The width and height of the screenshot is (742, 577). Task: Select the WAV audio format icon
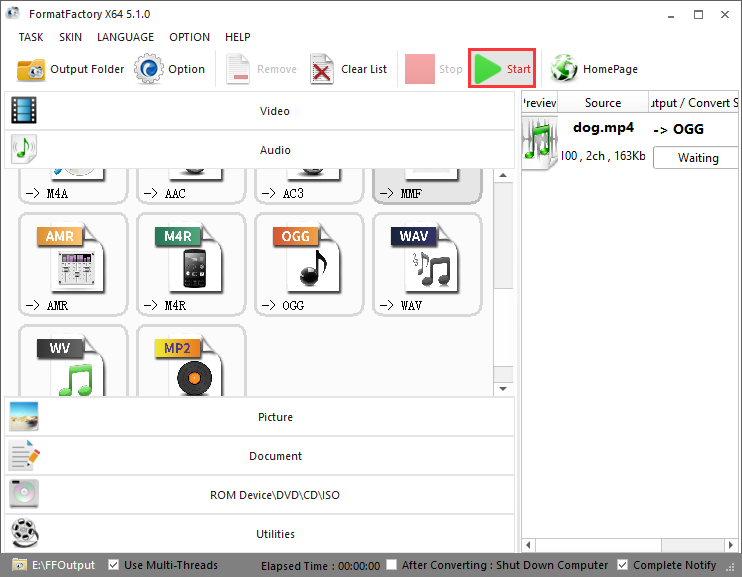click(427, 264)
